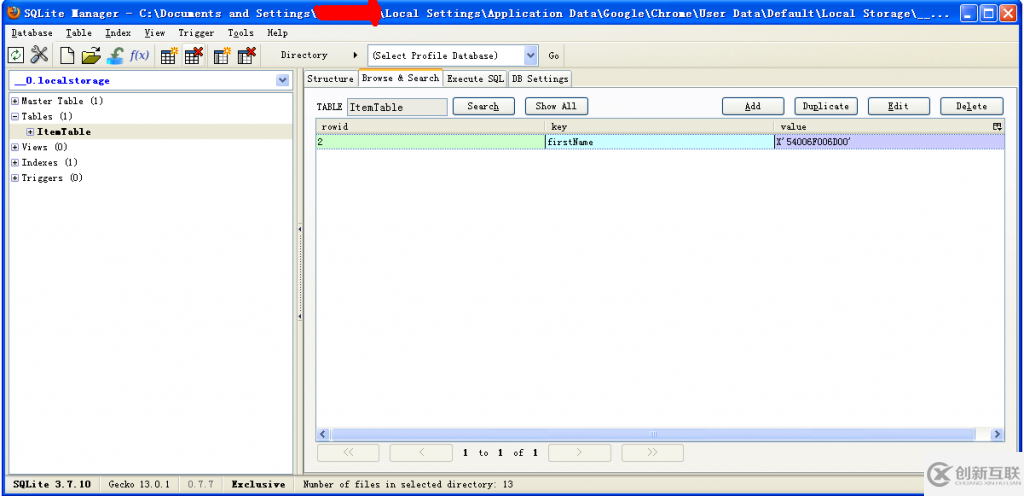This screenshot has width=1024, height=496.
Task: Open the View menu
Action: point(155,33)
